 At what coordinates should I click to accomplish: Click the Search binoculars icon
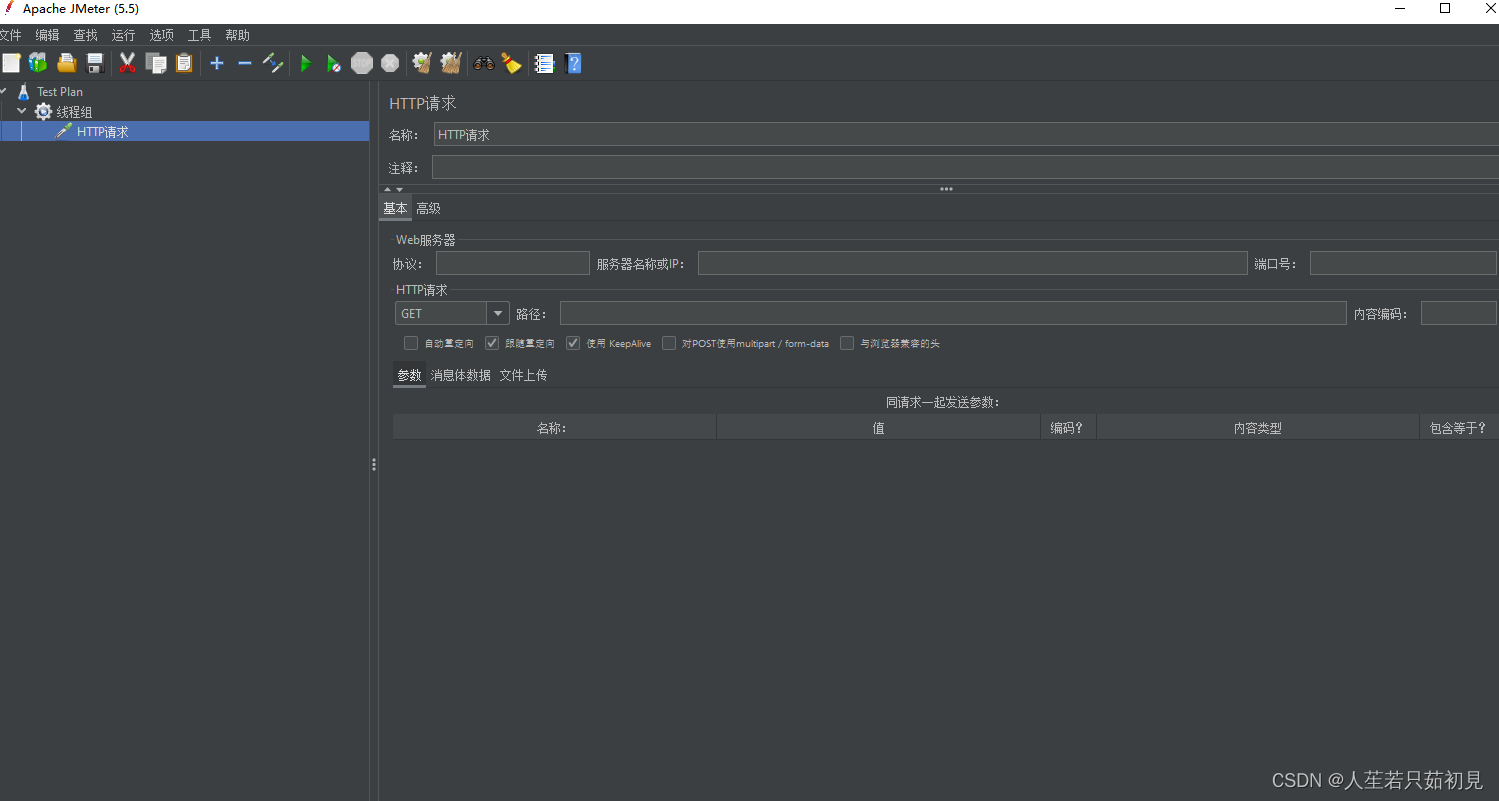point(484,63)
